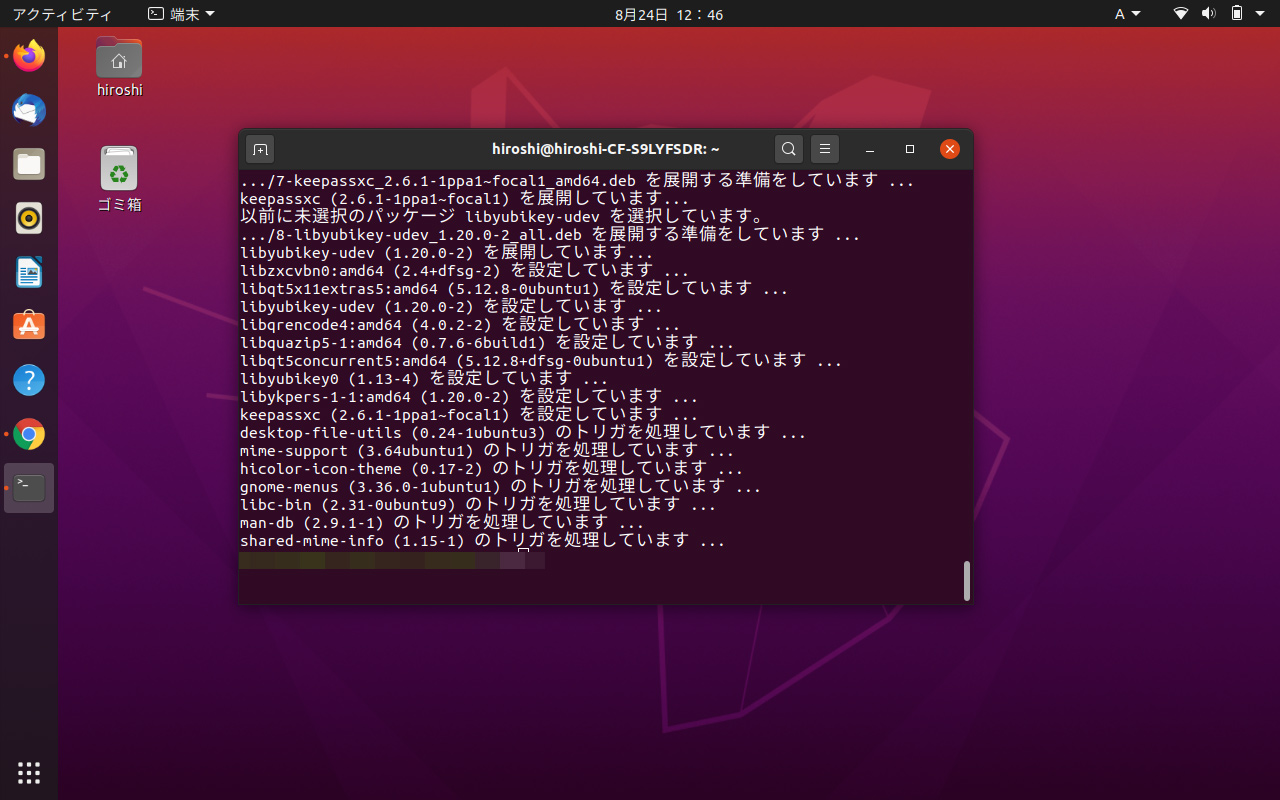
Task: Open the input method A dropdown
Action: [1128, 14]
